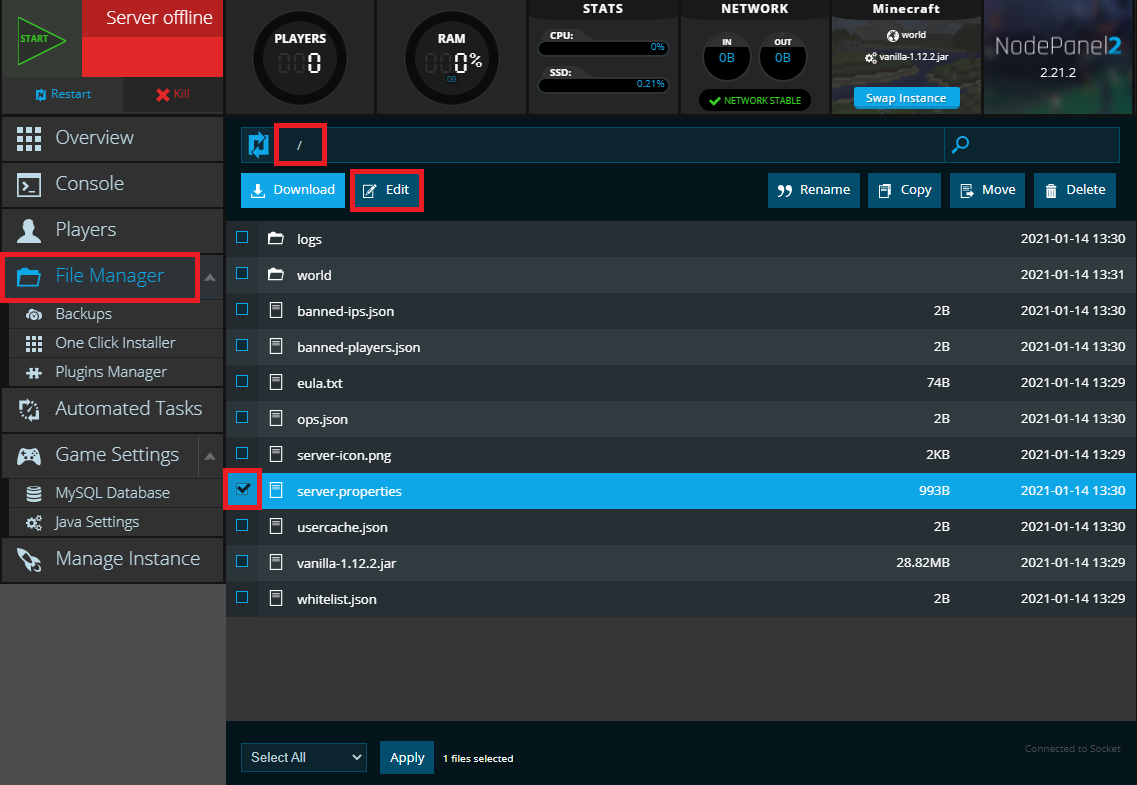Collapse the File Manager submenu arrow
Viewport: 1137px width, 785px height.
[x=210, y=277]
